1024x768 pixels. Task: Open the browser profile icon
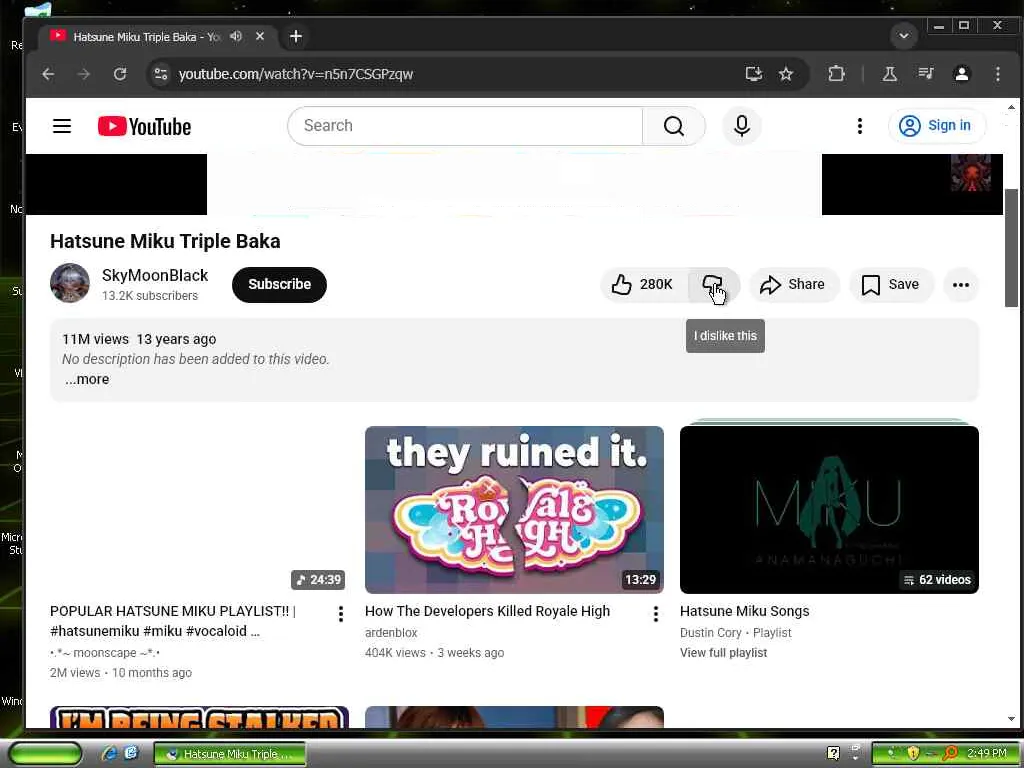click(961, 74)
